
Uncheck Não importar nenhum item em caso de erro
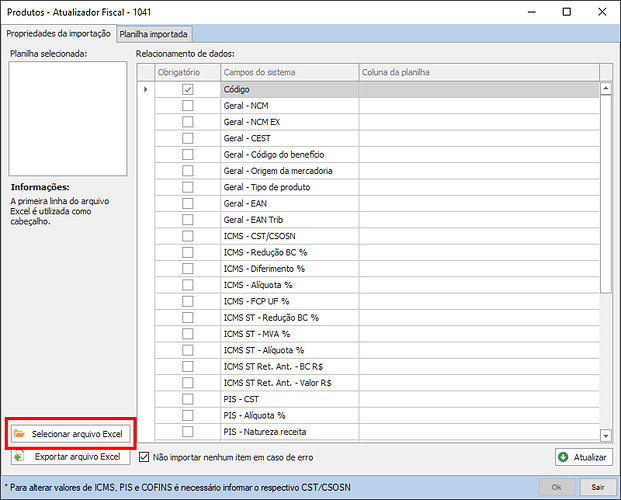pos(144,457)
